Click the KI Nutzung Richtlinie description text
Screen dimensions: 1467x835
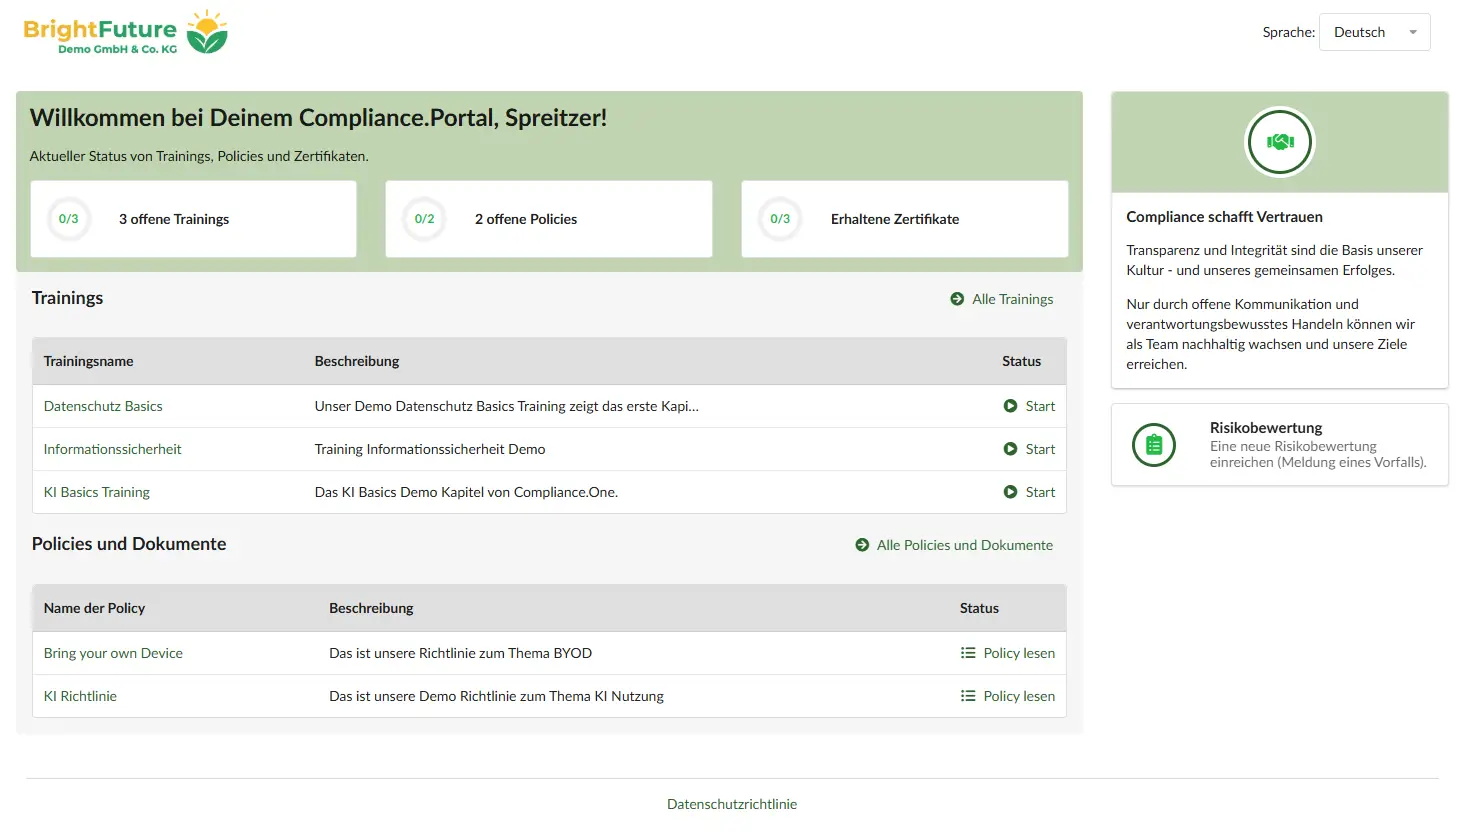pyautogui.click(x=496, y=696)
